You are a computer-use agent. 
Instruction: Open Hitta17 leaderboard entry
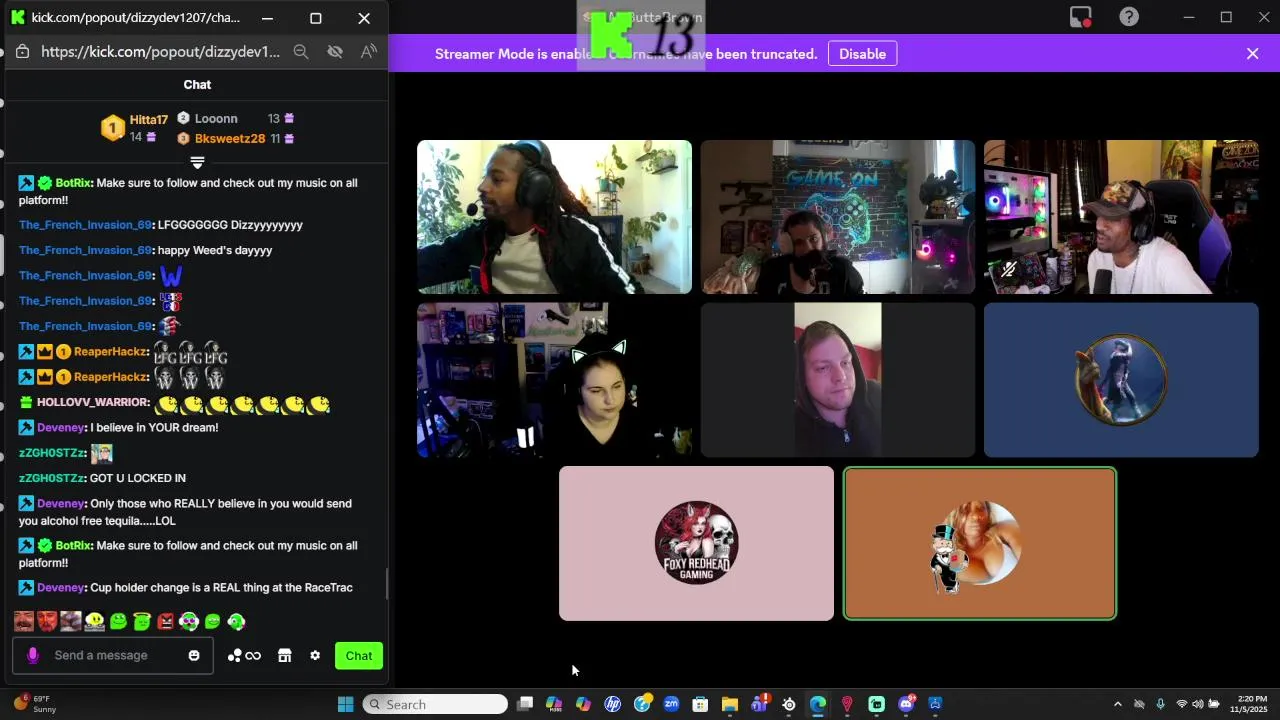(135, 128)
